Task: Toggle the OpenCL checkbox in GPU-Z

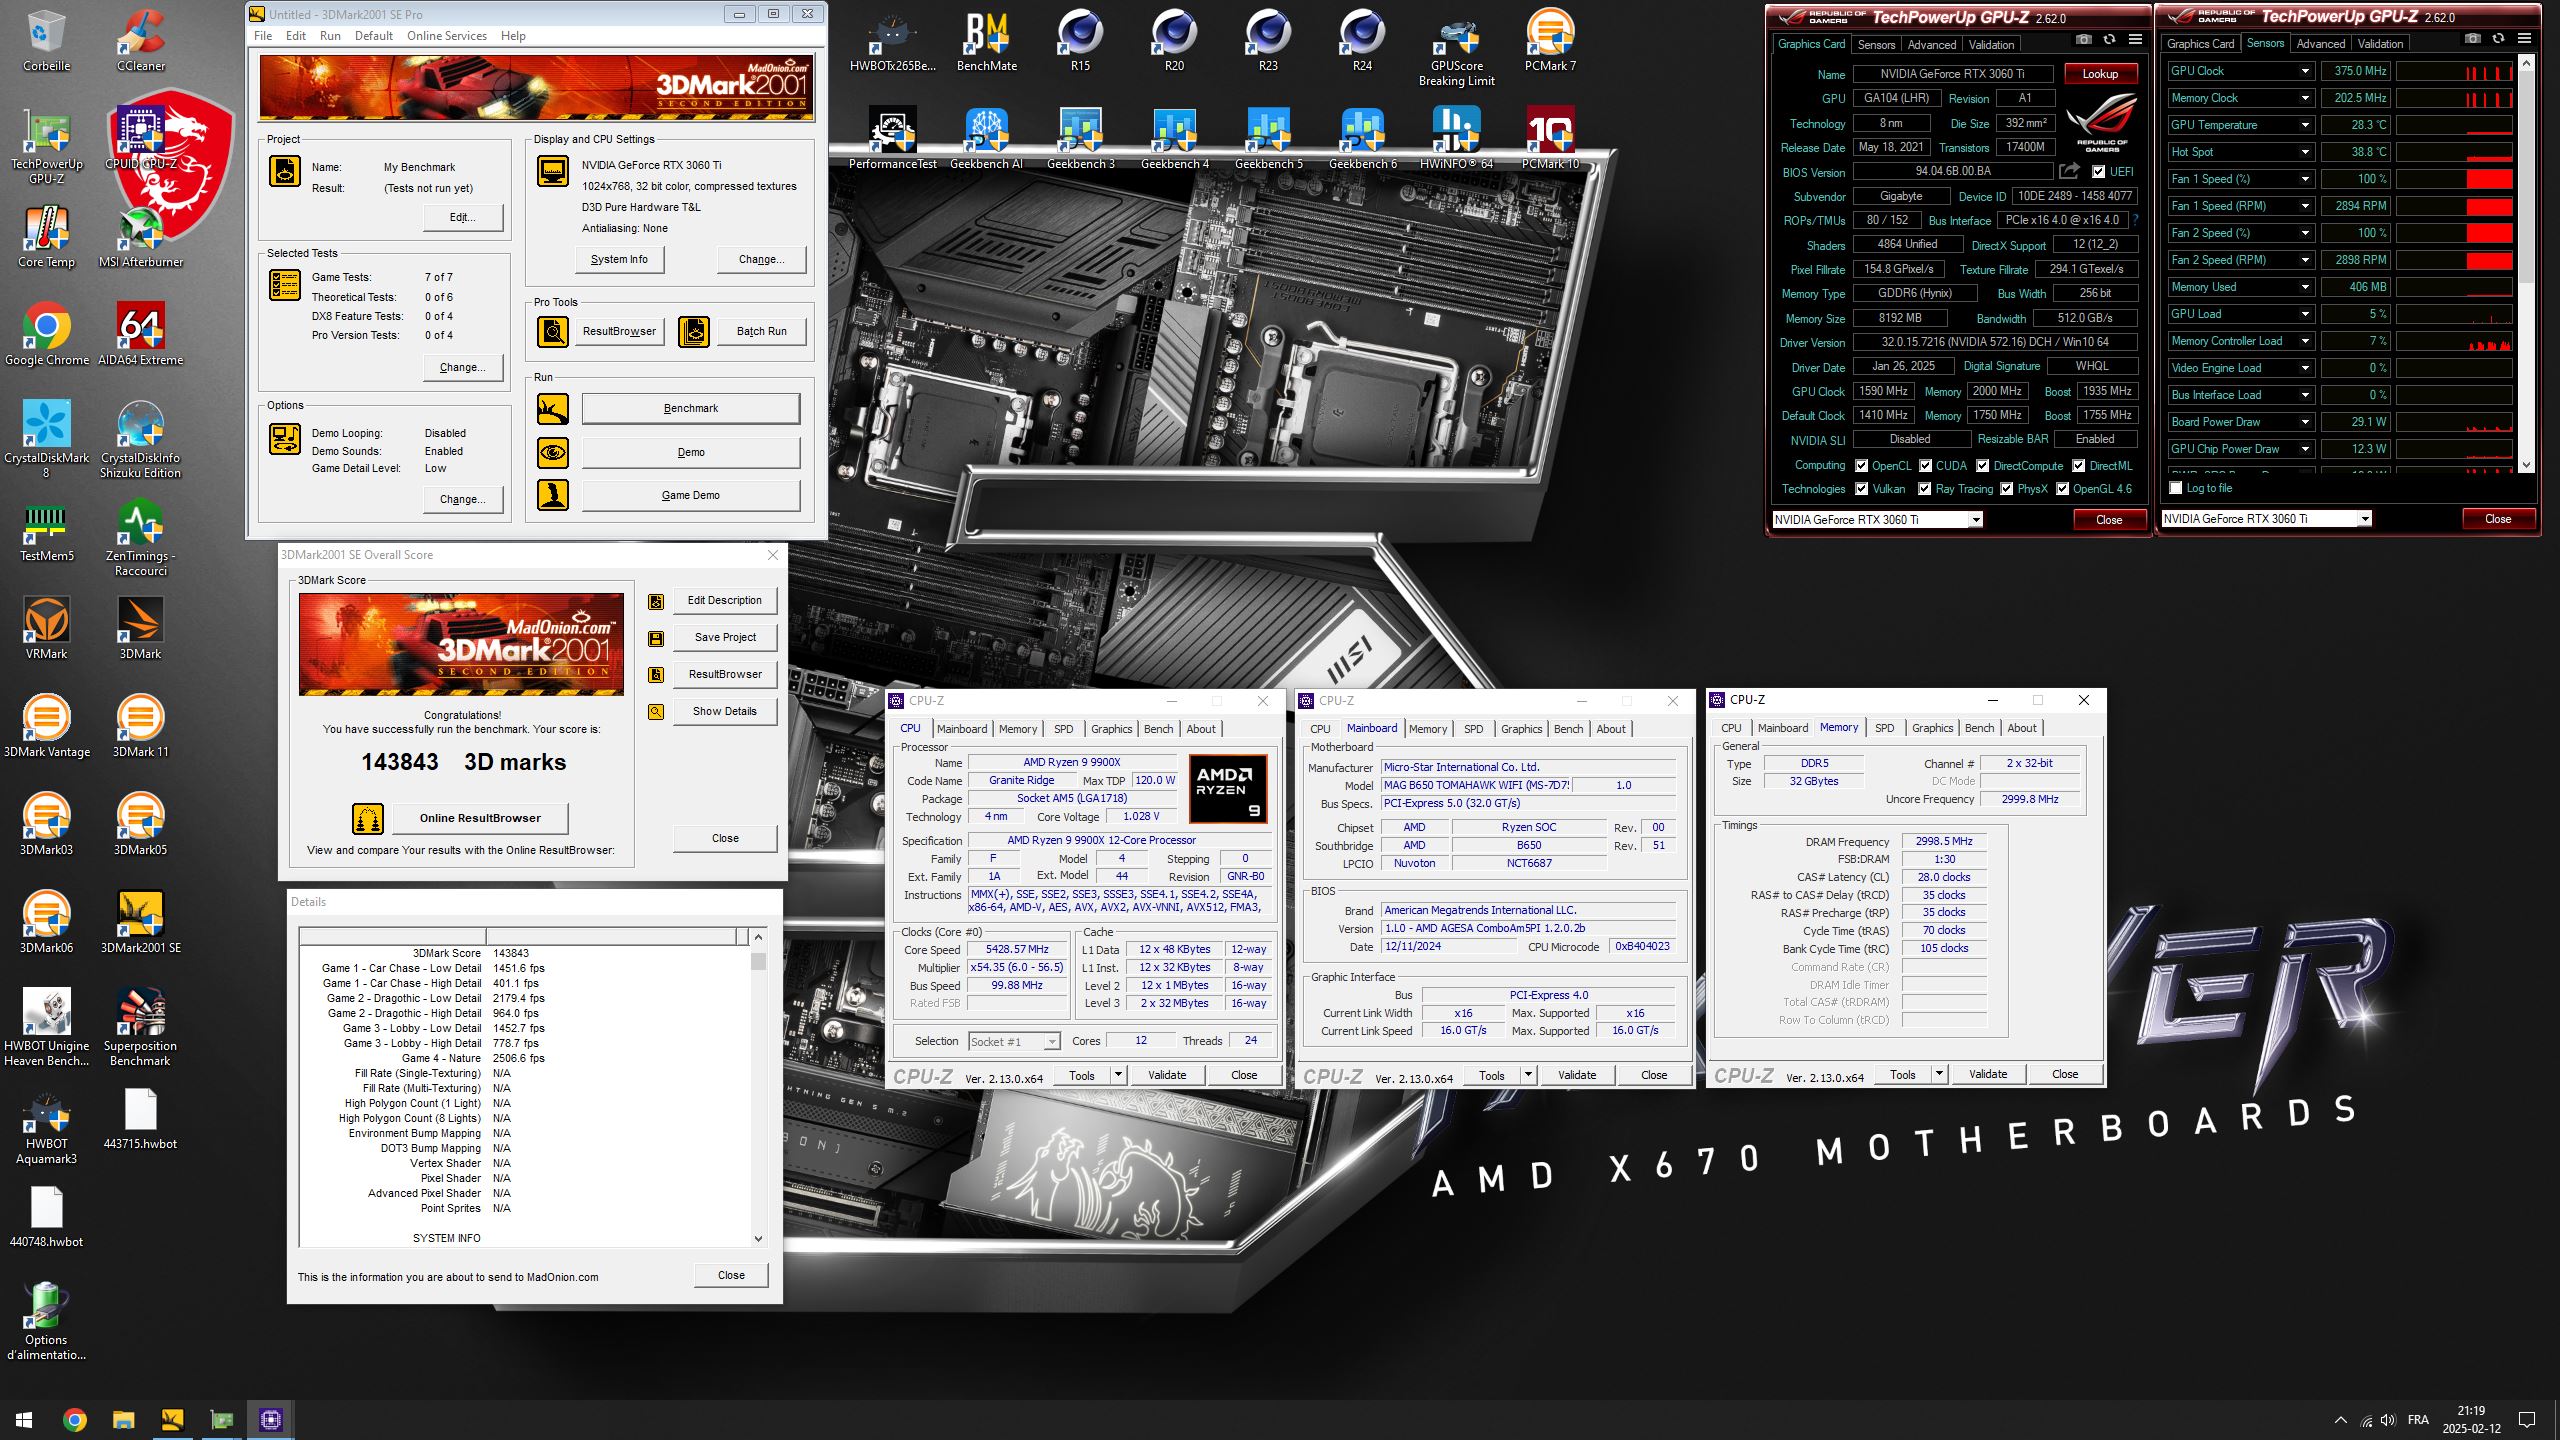Action: tap(1861, 466)
